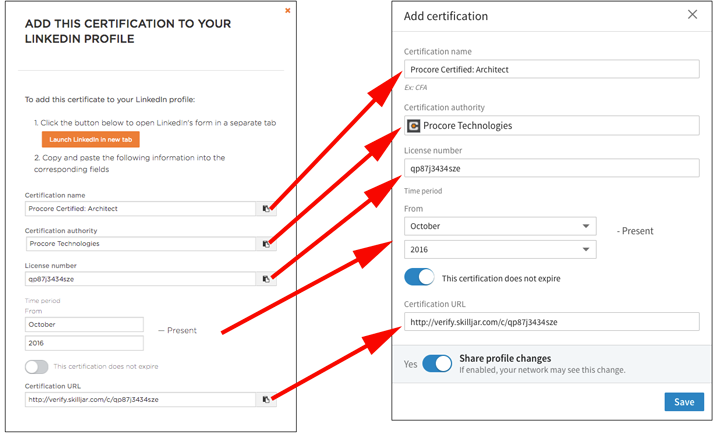Copy the License number value

point(267,279)
